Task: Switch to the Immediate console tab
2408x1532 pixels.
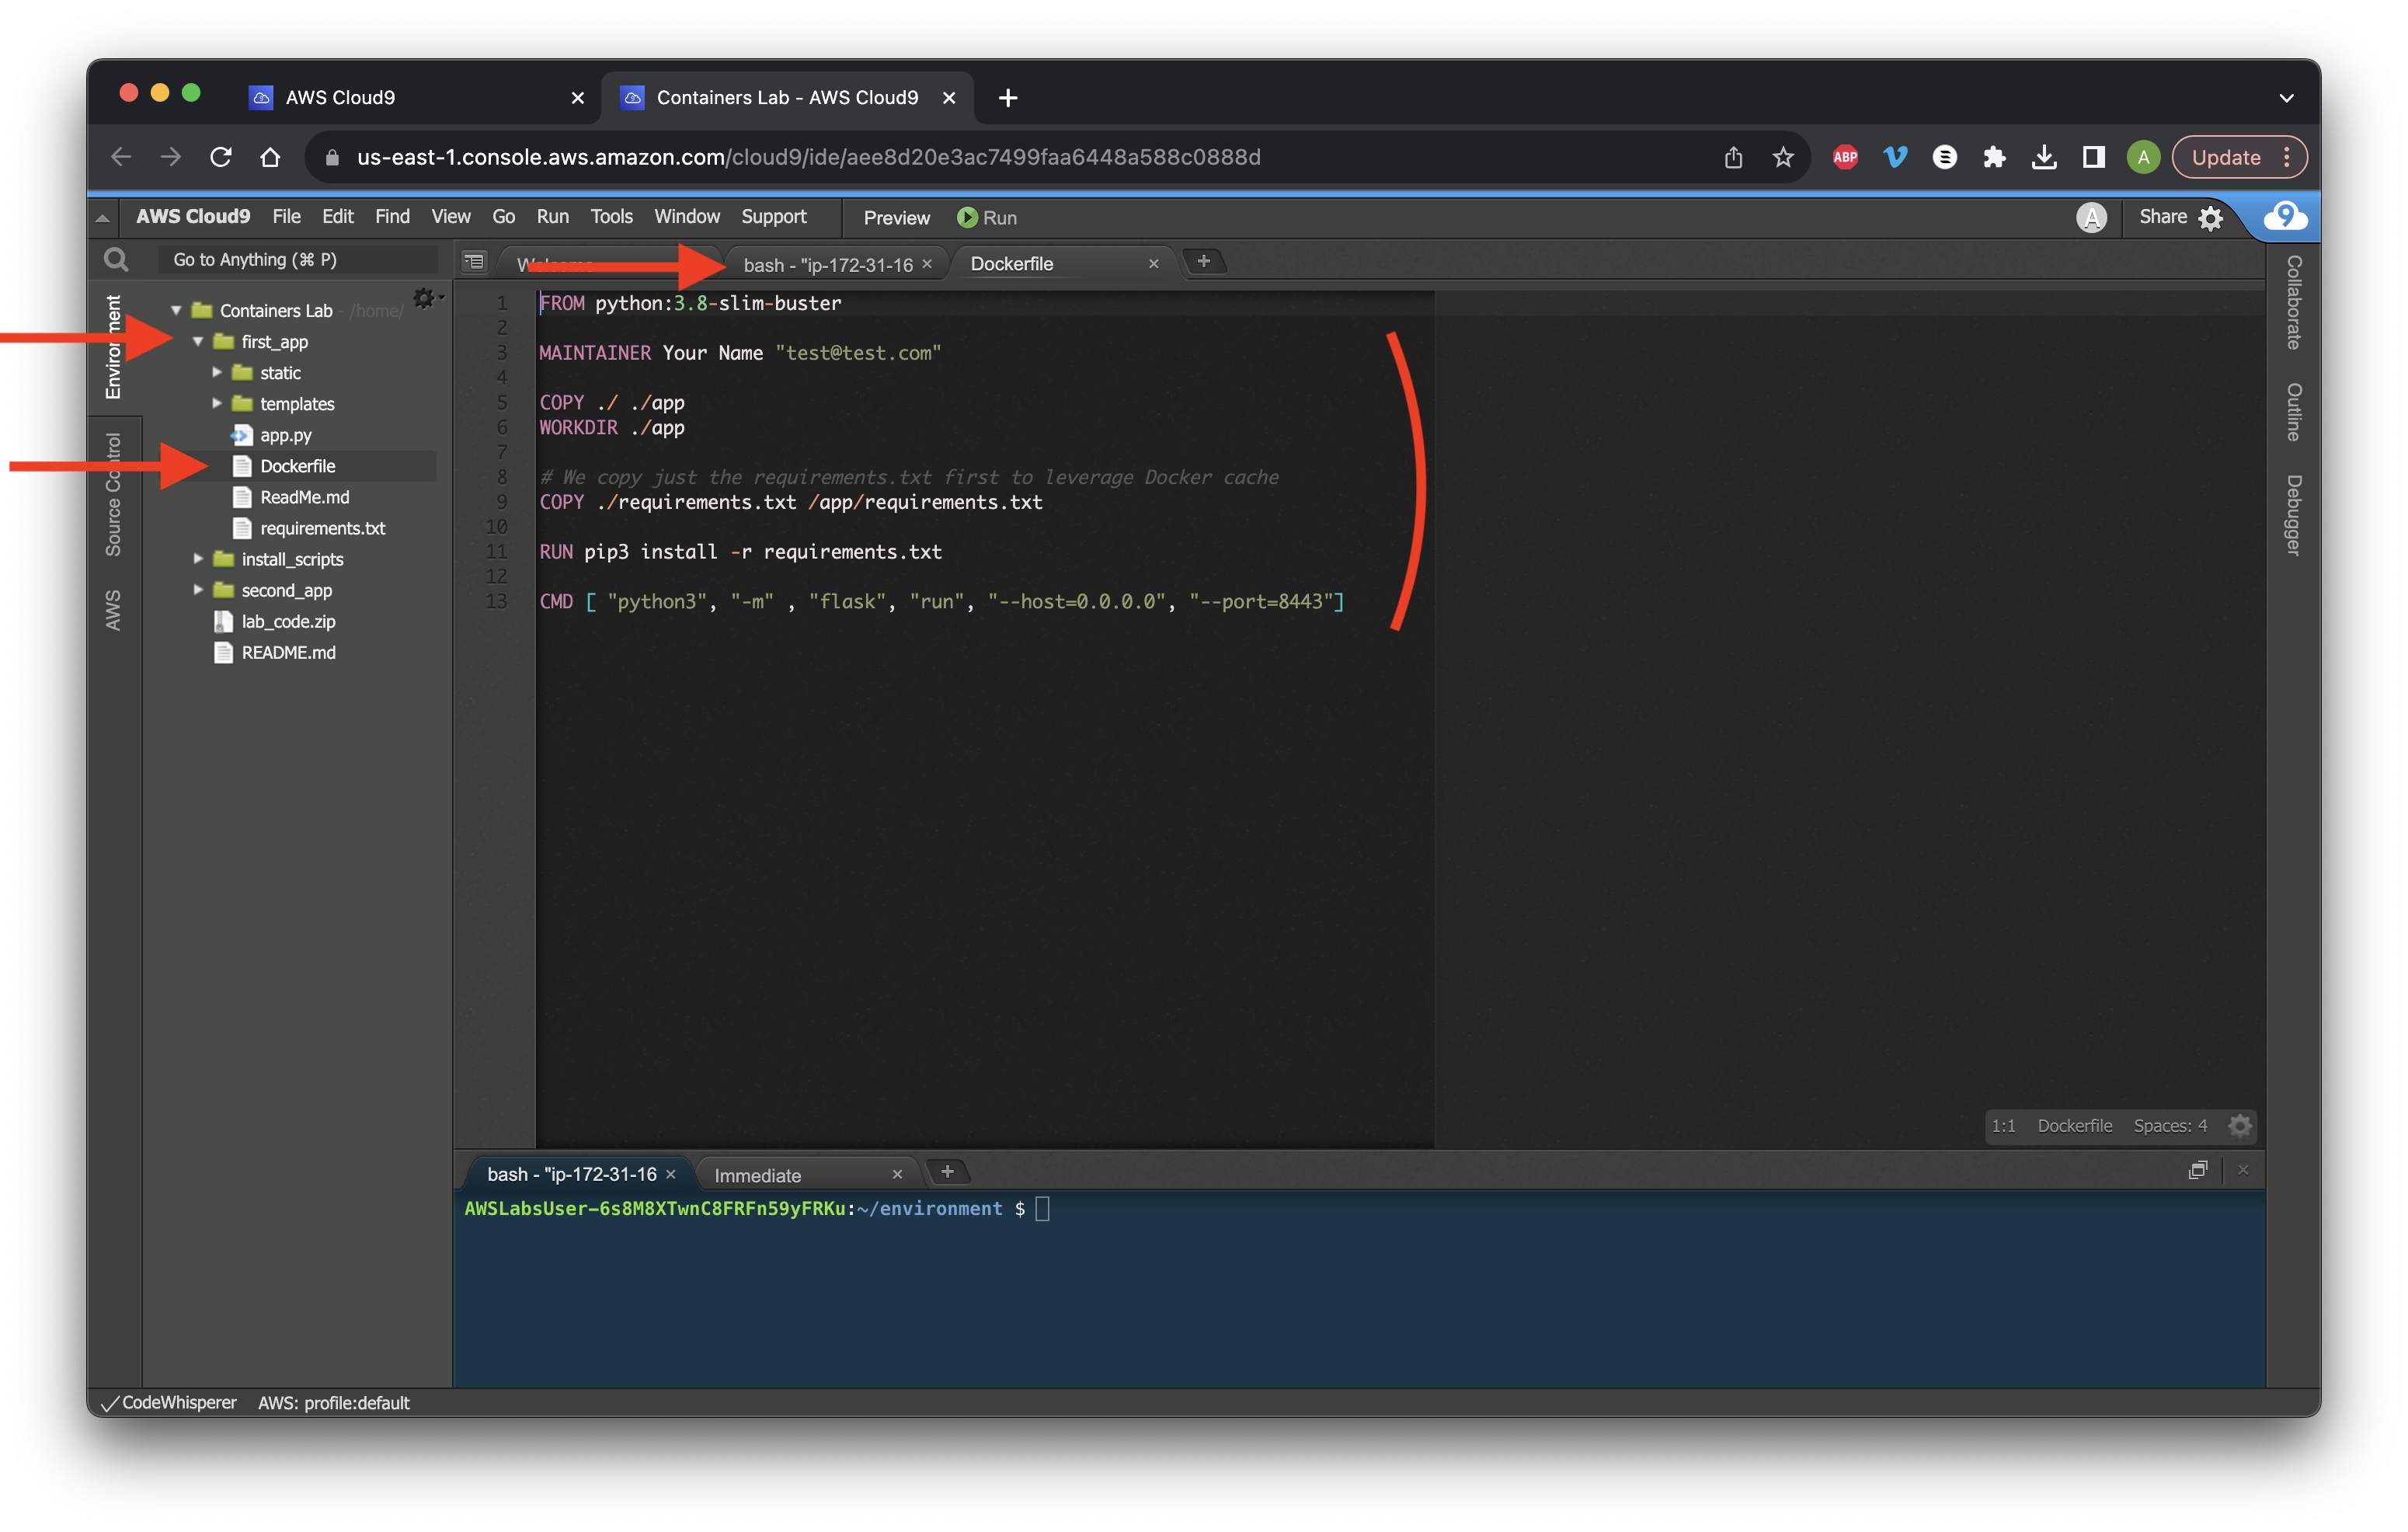Action: pos(757,1175)
